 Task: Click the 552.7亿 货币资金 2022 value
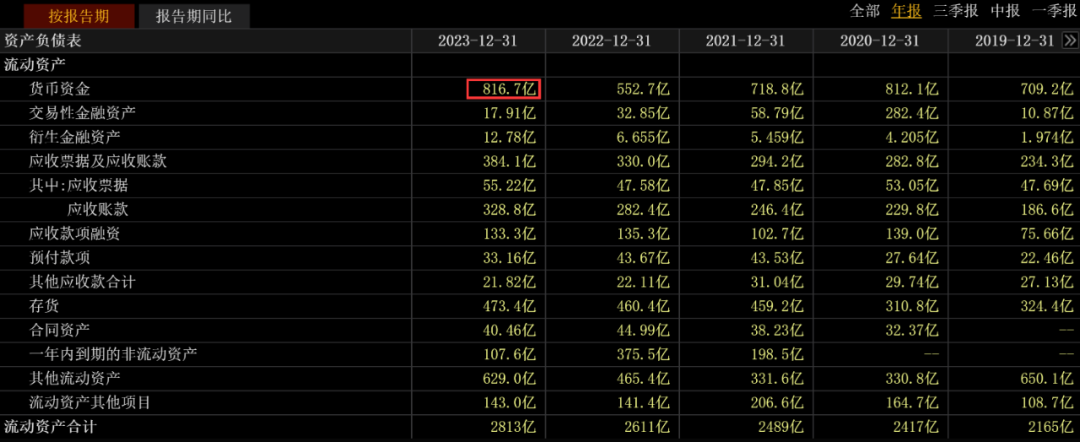643,90
